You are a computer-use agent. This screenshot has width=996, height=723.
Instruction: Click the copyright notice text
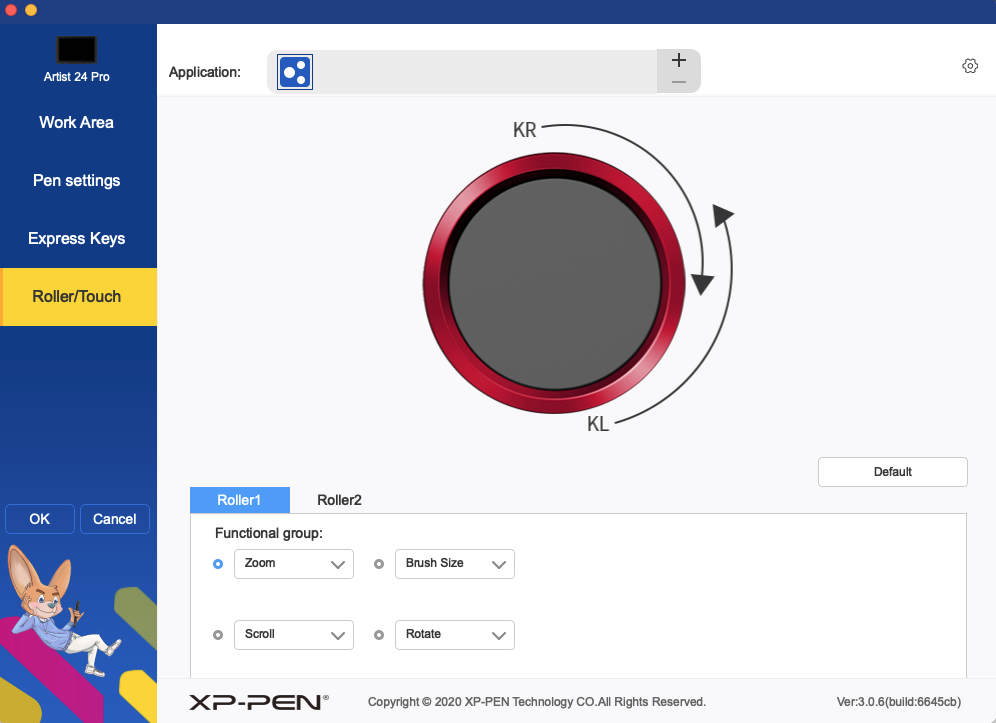537,702
